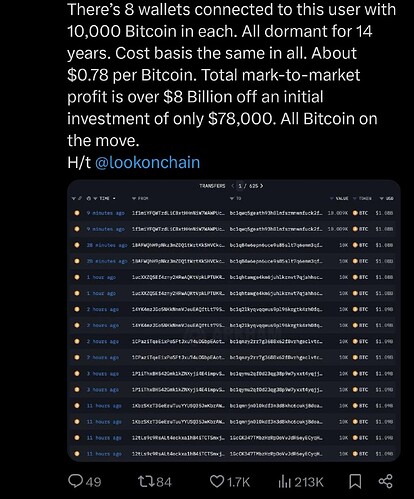Viewport: 414px width, 499px height.
Task: Go to the previous transfers page arrow
Action: coord(233,186)
